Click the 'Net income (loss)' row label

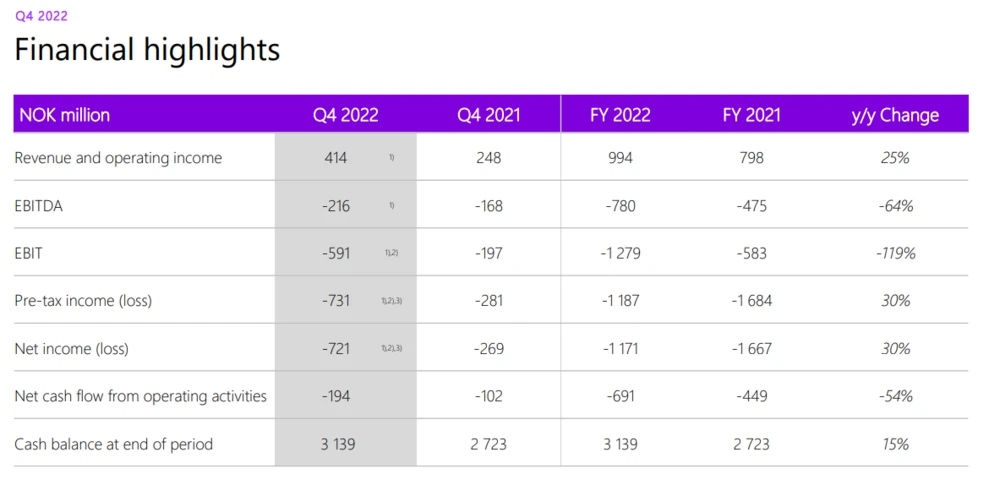click(72, 349)
